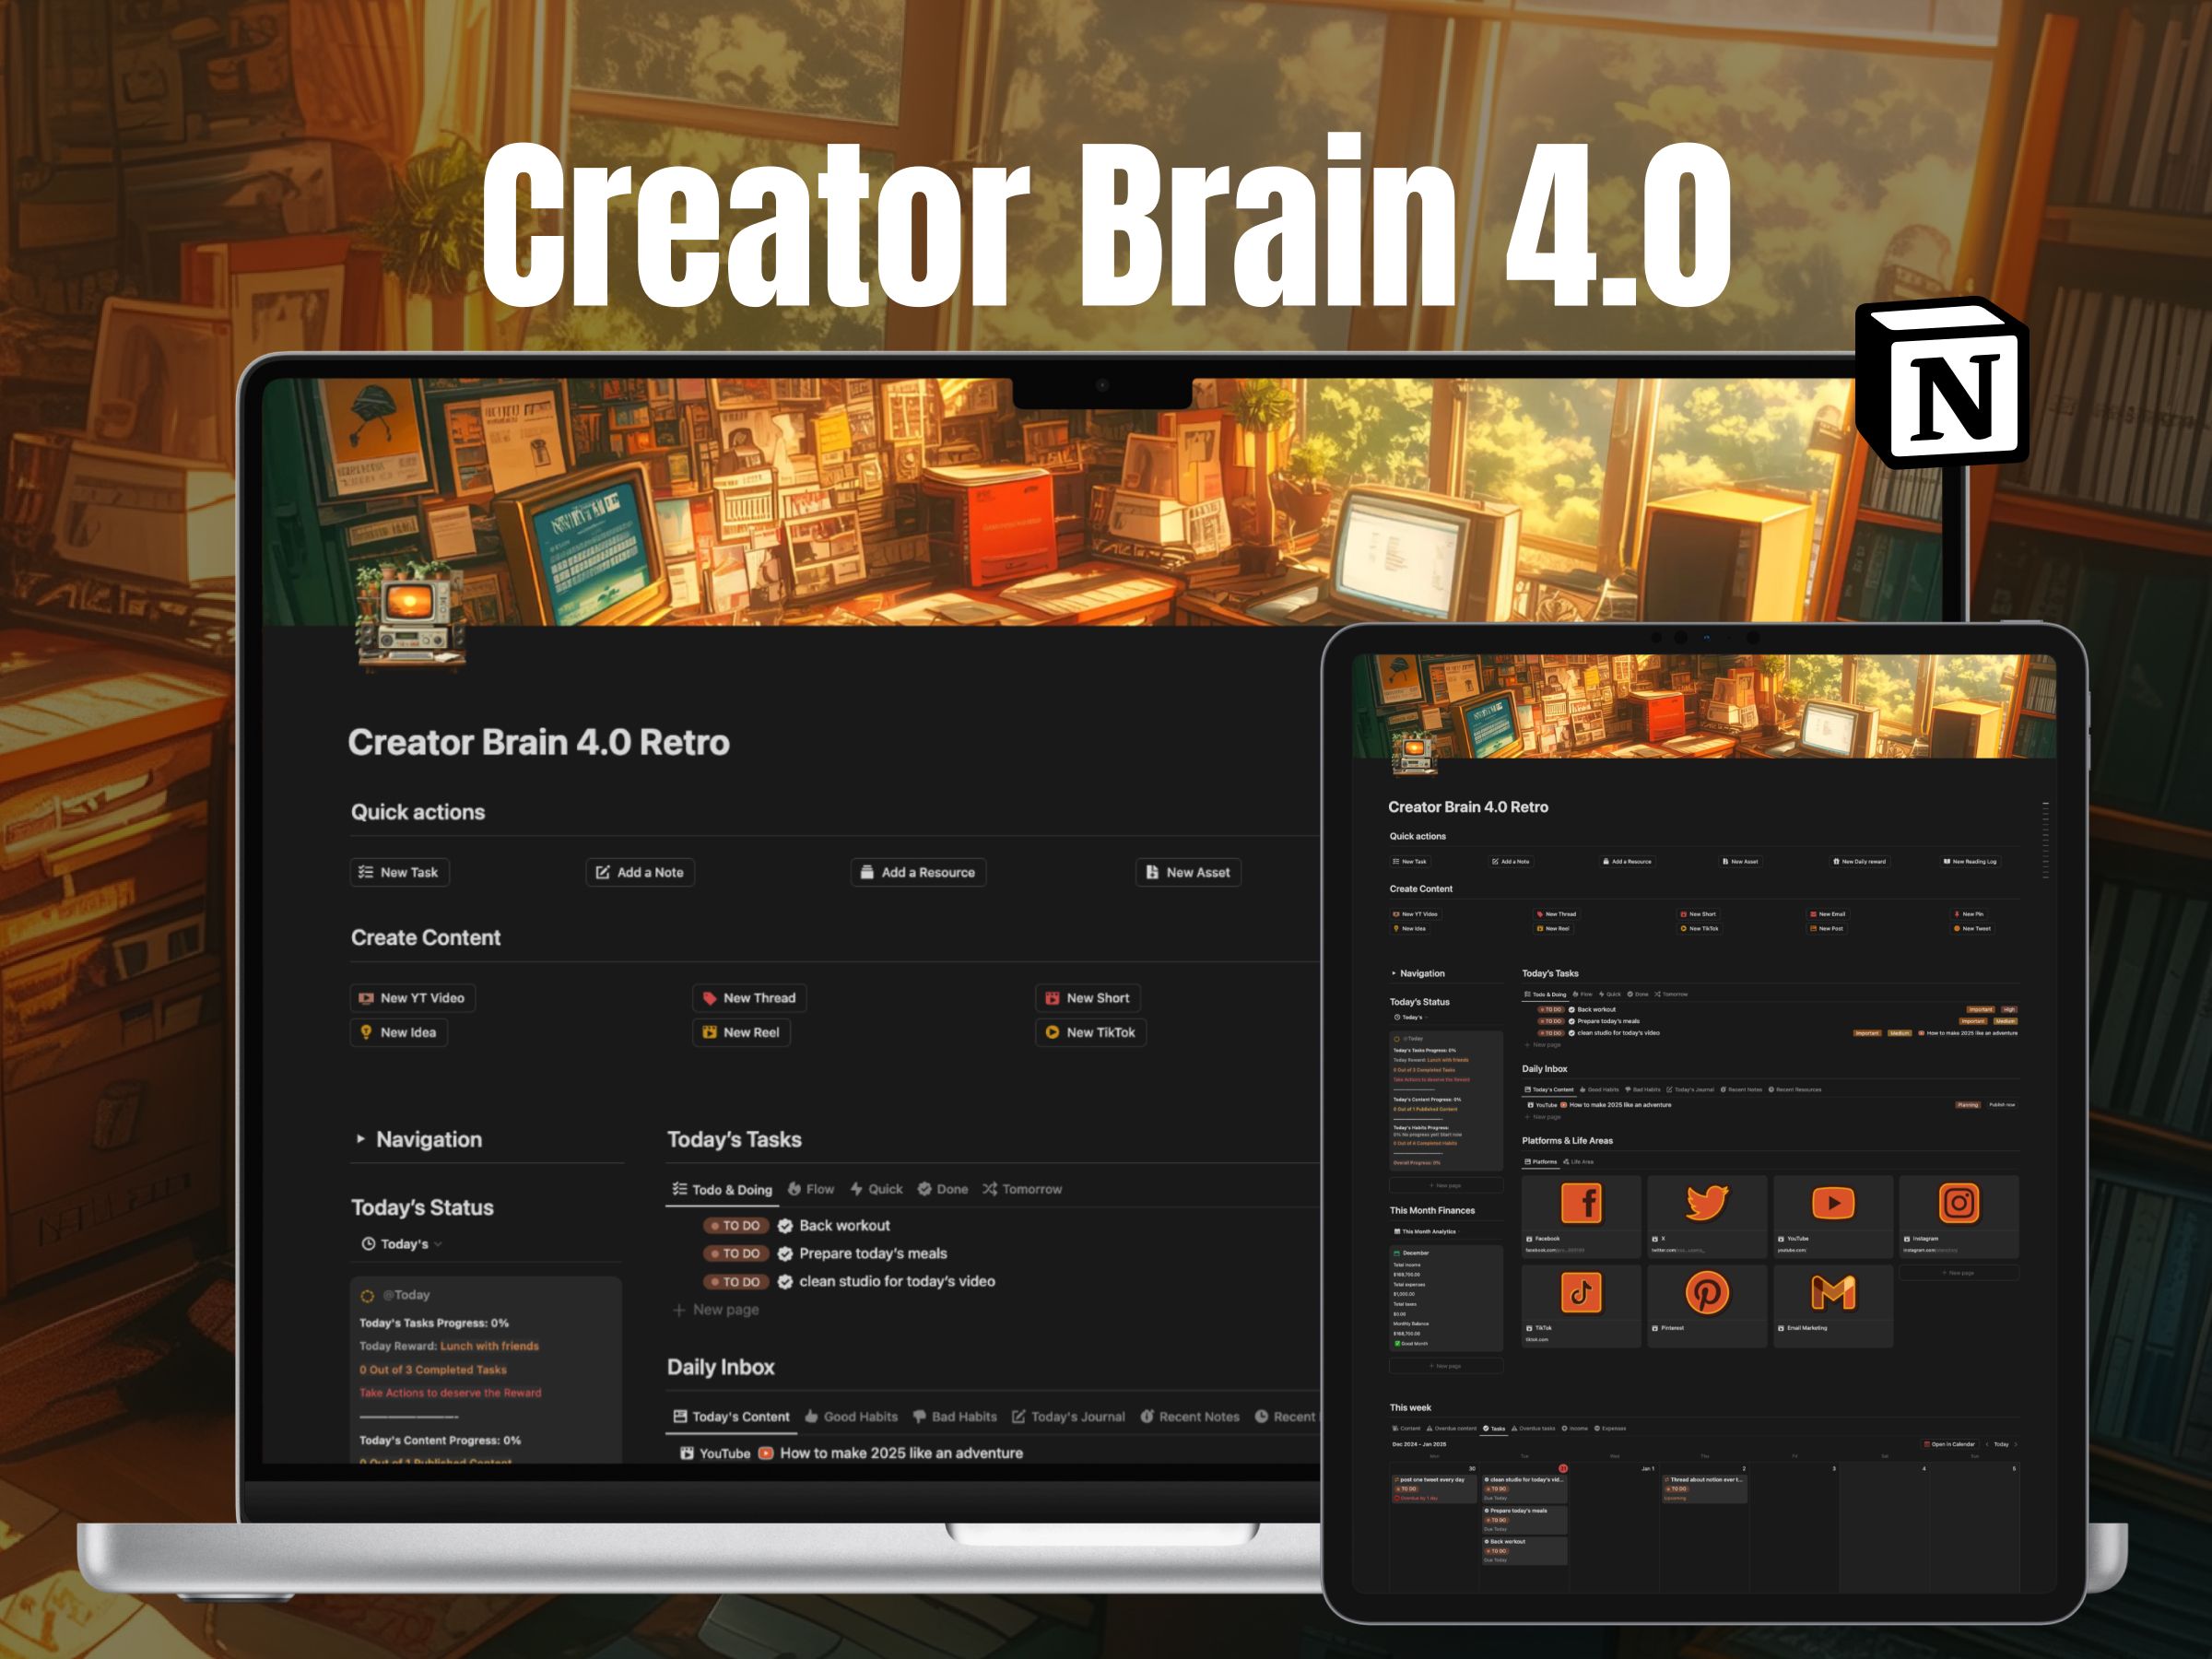Screen dimensions: 2212x1659
Task: Click New page under Today's Tasks
Action: coord(716,1310)
